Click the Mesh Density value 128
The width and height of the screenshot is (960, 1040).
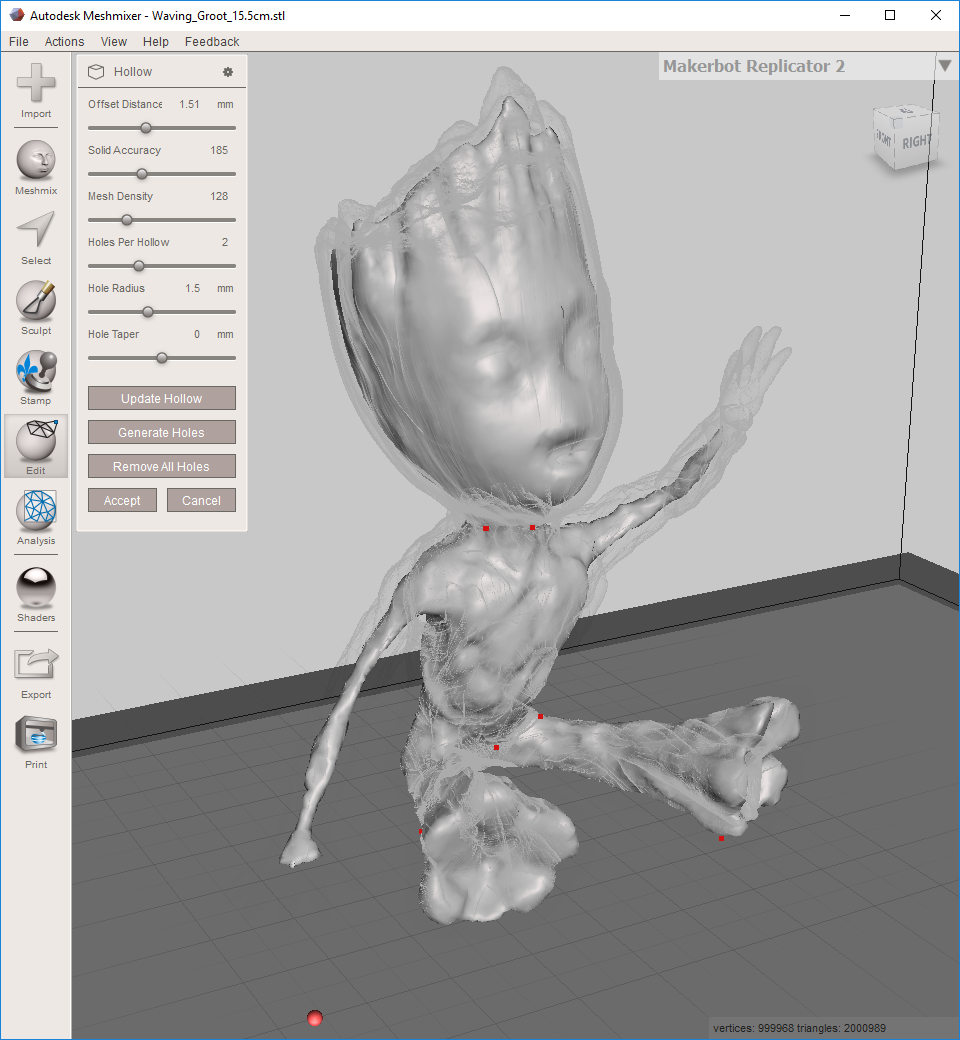[x=219, y=196]
